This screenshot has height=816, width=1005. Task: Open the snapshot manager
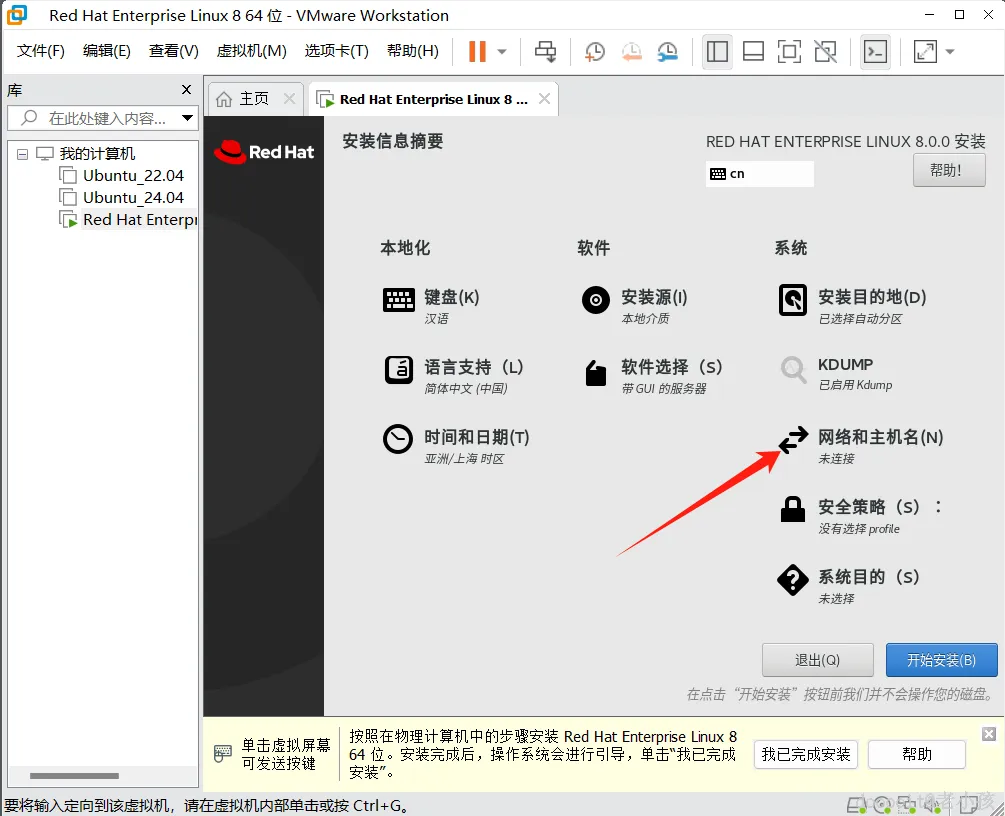pos(667,50)
